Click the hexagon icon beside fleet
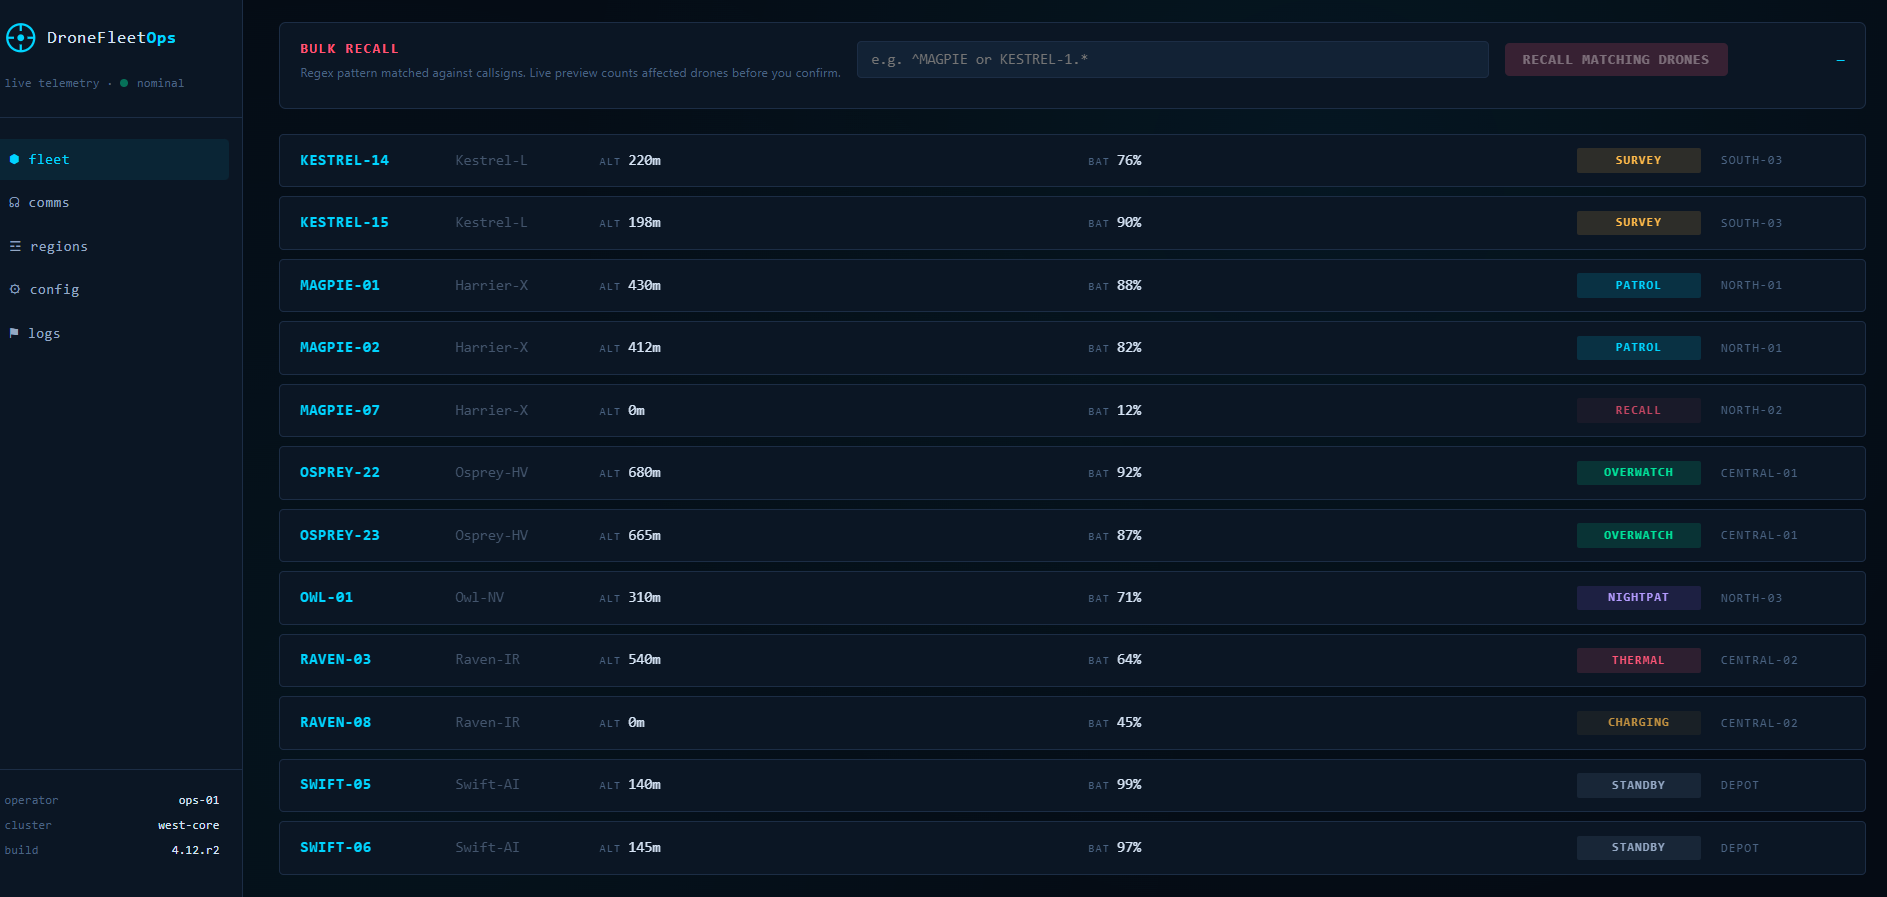Image resolution: width=1887 pixels, height=897 pixels. click(x=14, y=159)
